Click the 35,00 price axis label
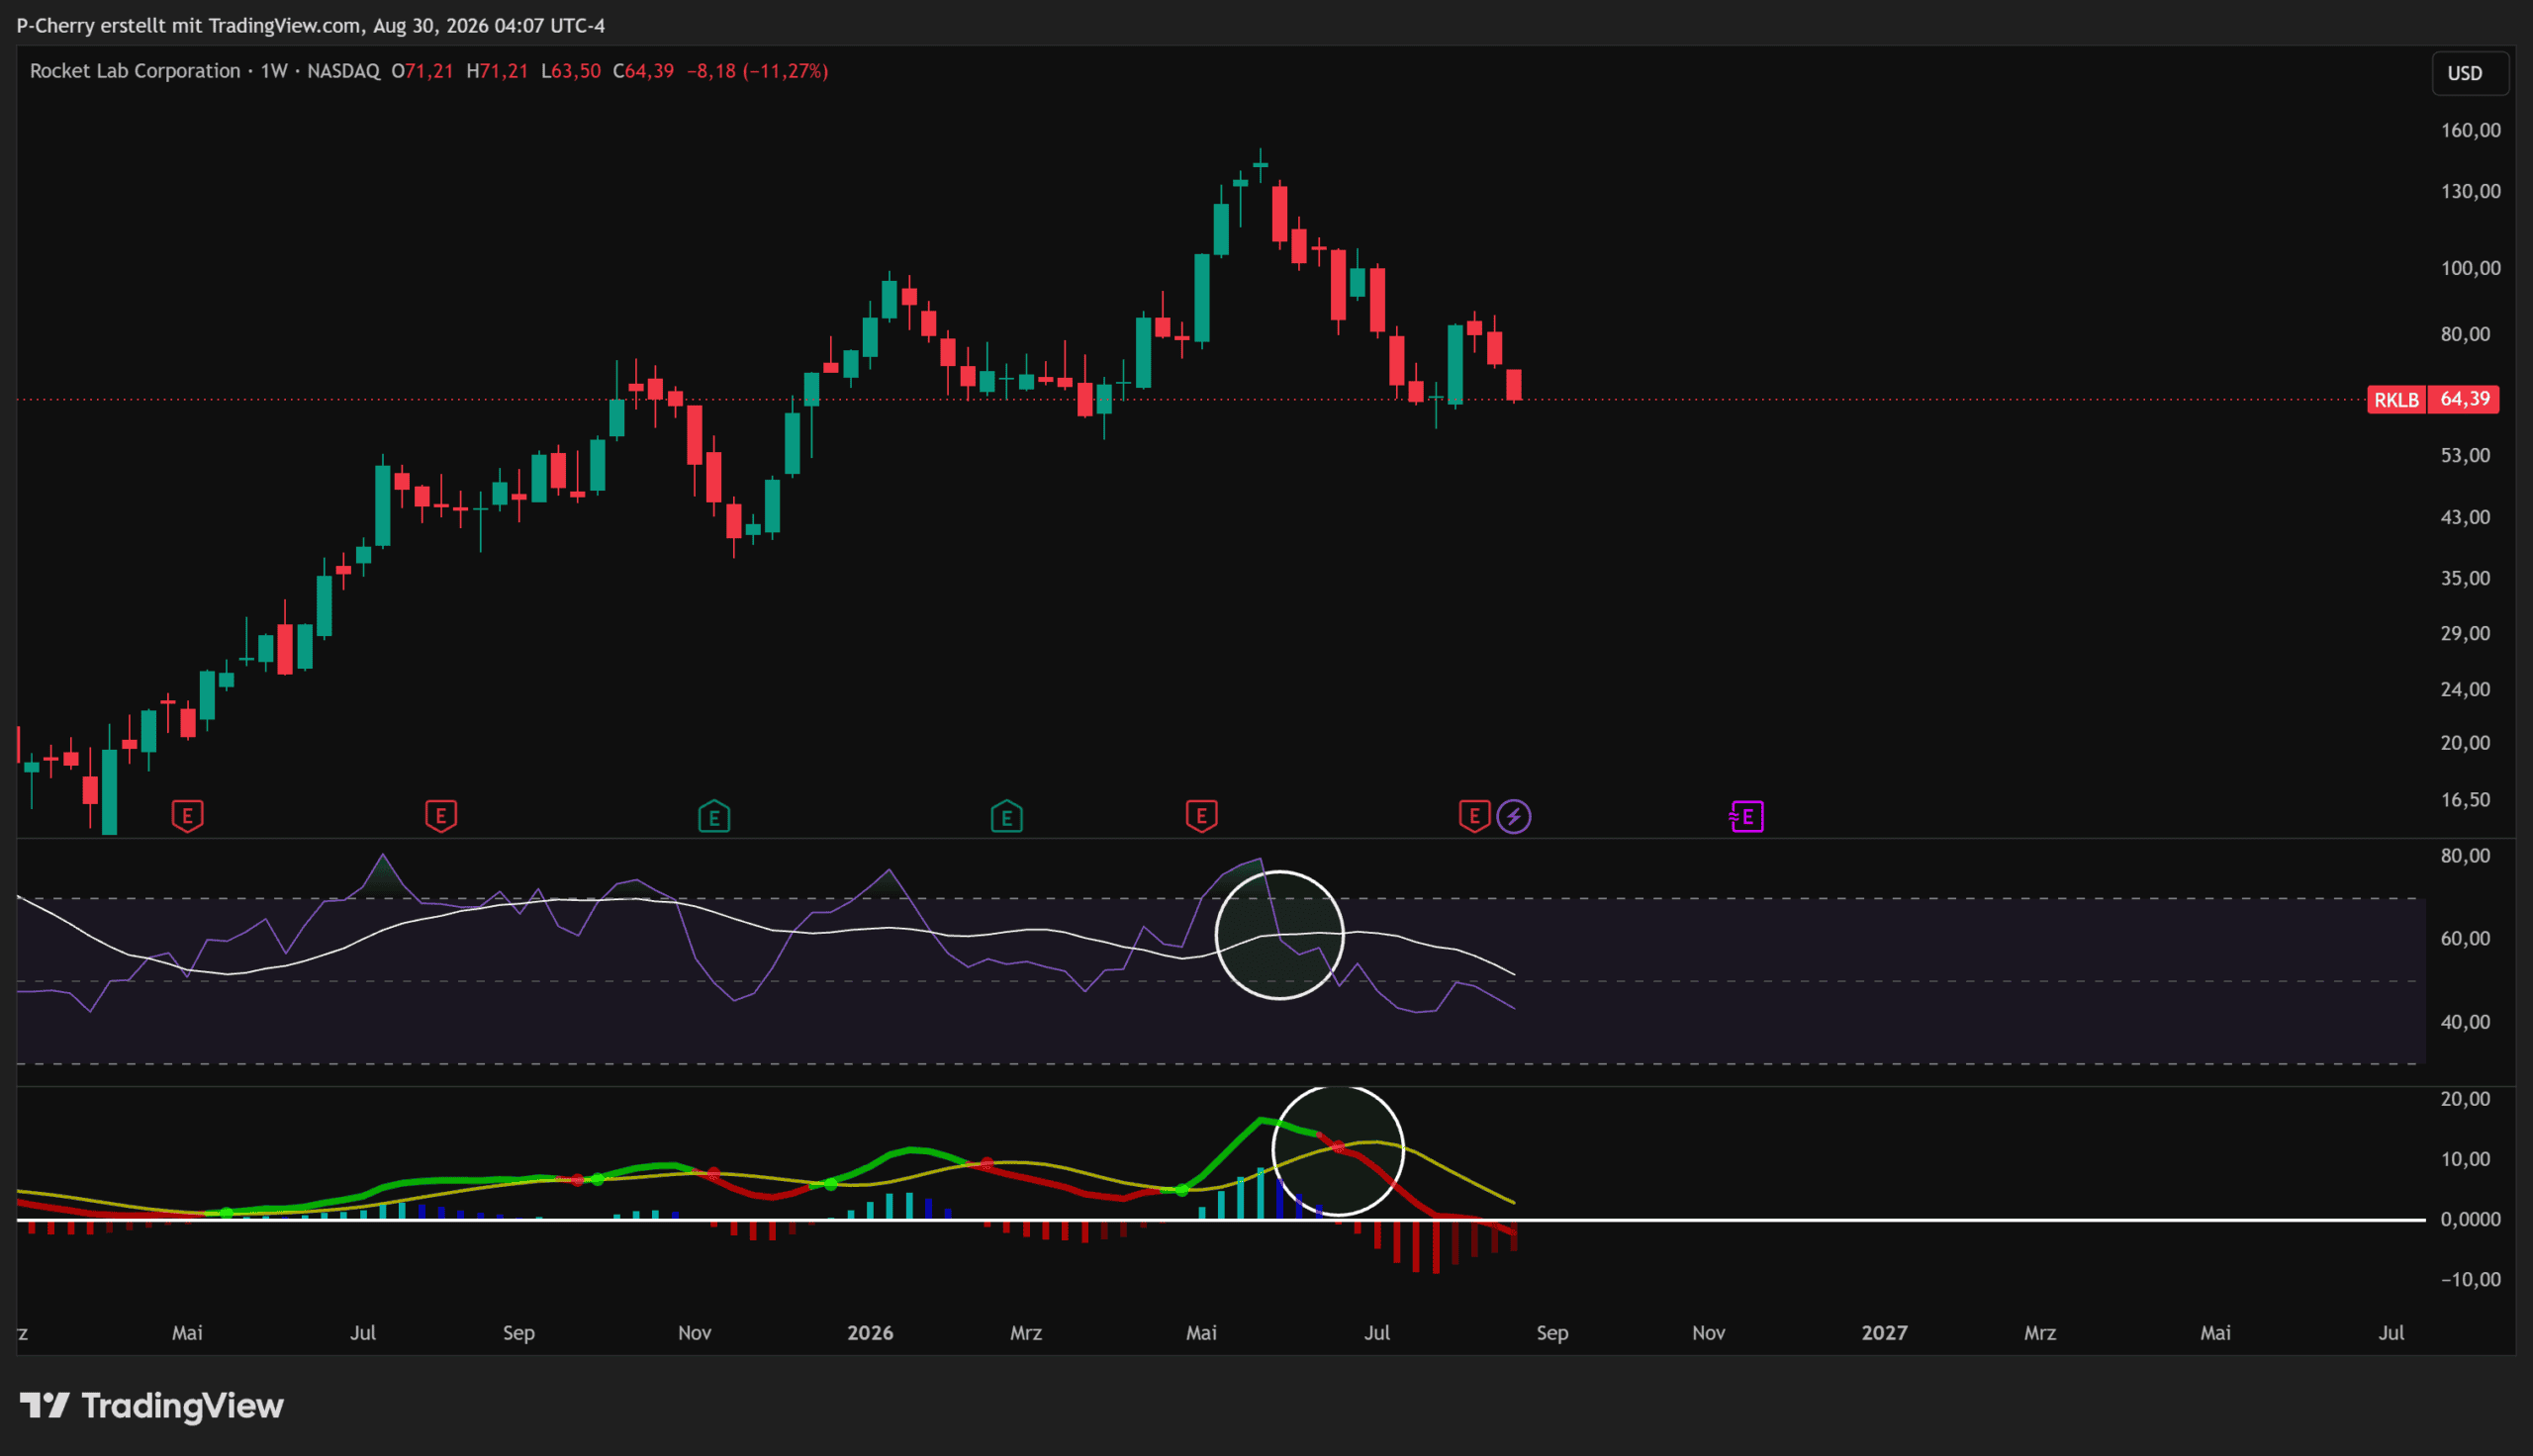2533x1456 pixels. click(x=2466, y=578)
